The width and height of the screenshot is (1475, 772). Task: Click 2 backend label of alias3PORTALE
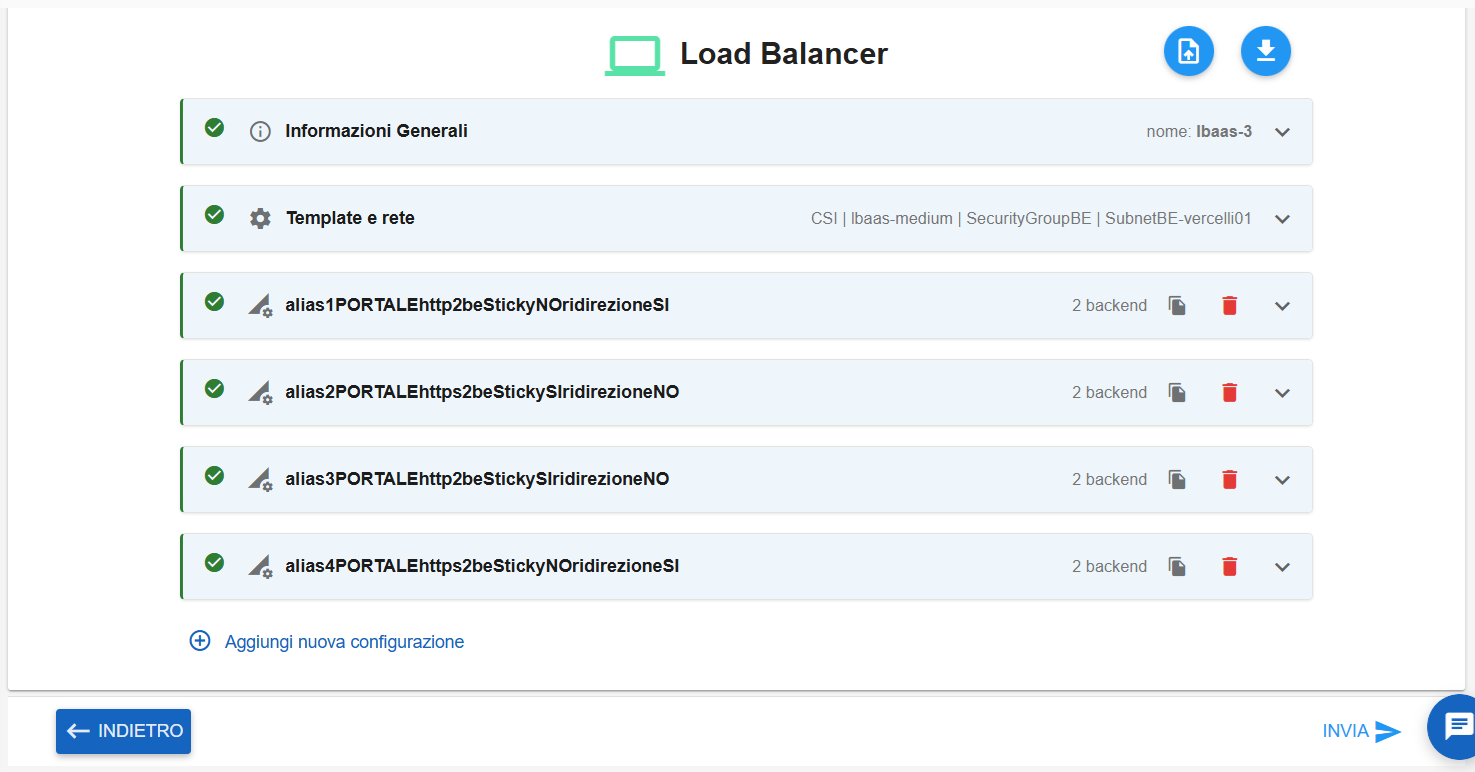1109,480
